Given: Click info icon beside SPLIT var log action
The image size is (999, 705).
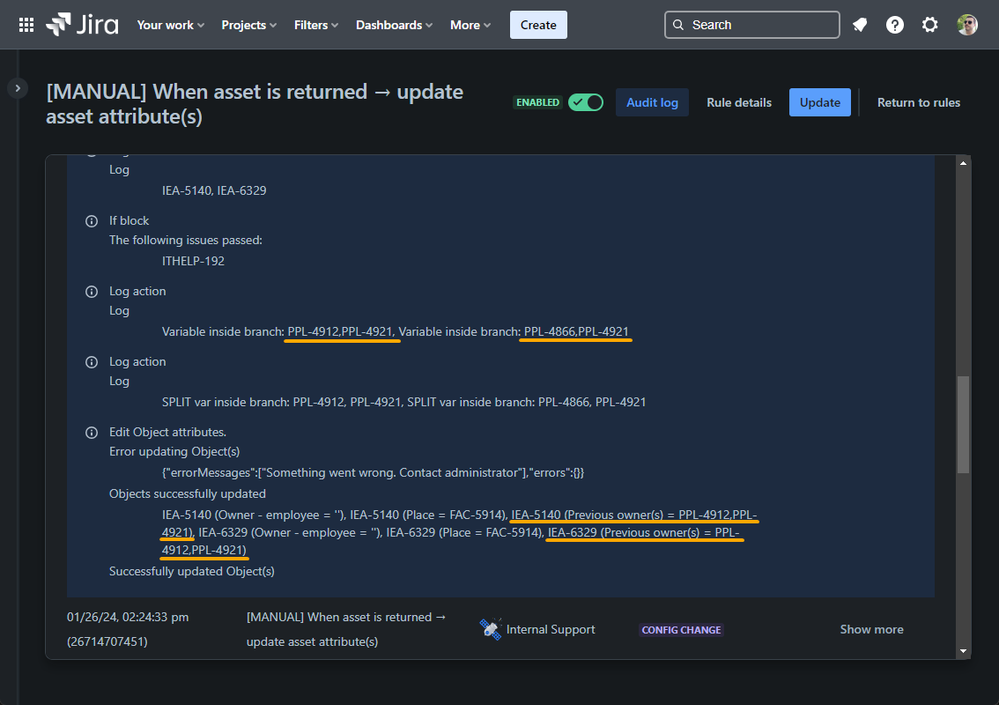Looking at the screenshot, I should coord(92,362).
